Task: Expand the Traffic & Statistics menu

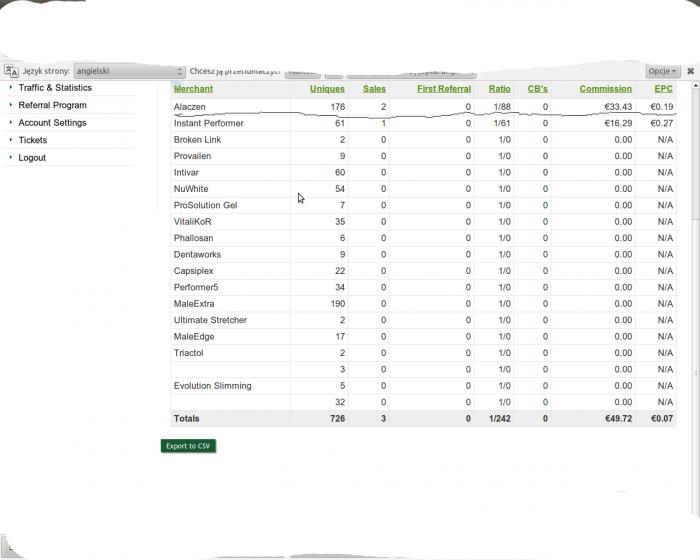Action: 55,88
